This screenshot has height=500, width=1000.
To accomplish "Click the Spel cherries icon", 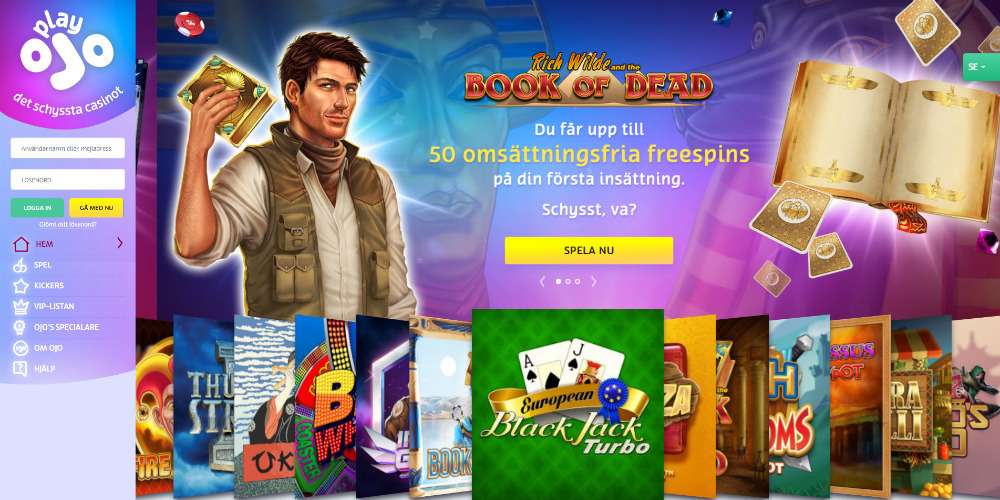I will pos(21,265).
